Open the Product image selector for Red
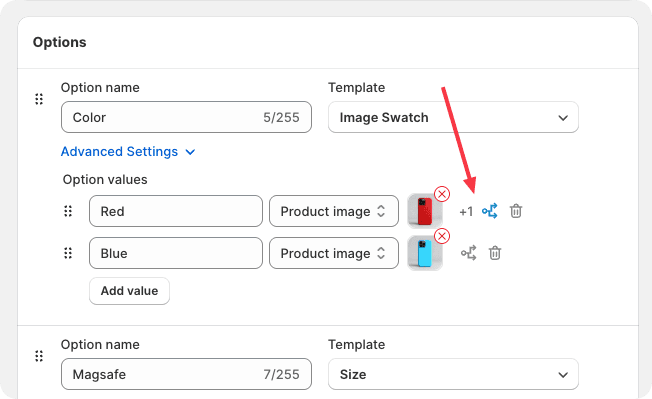Screen dimensions: 652x399 click(333, 211)
